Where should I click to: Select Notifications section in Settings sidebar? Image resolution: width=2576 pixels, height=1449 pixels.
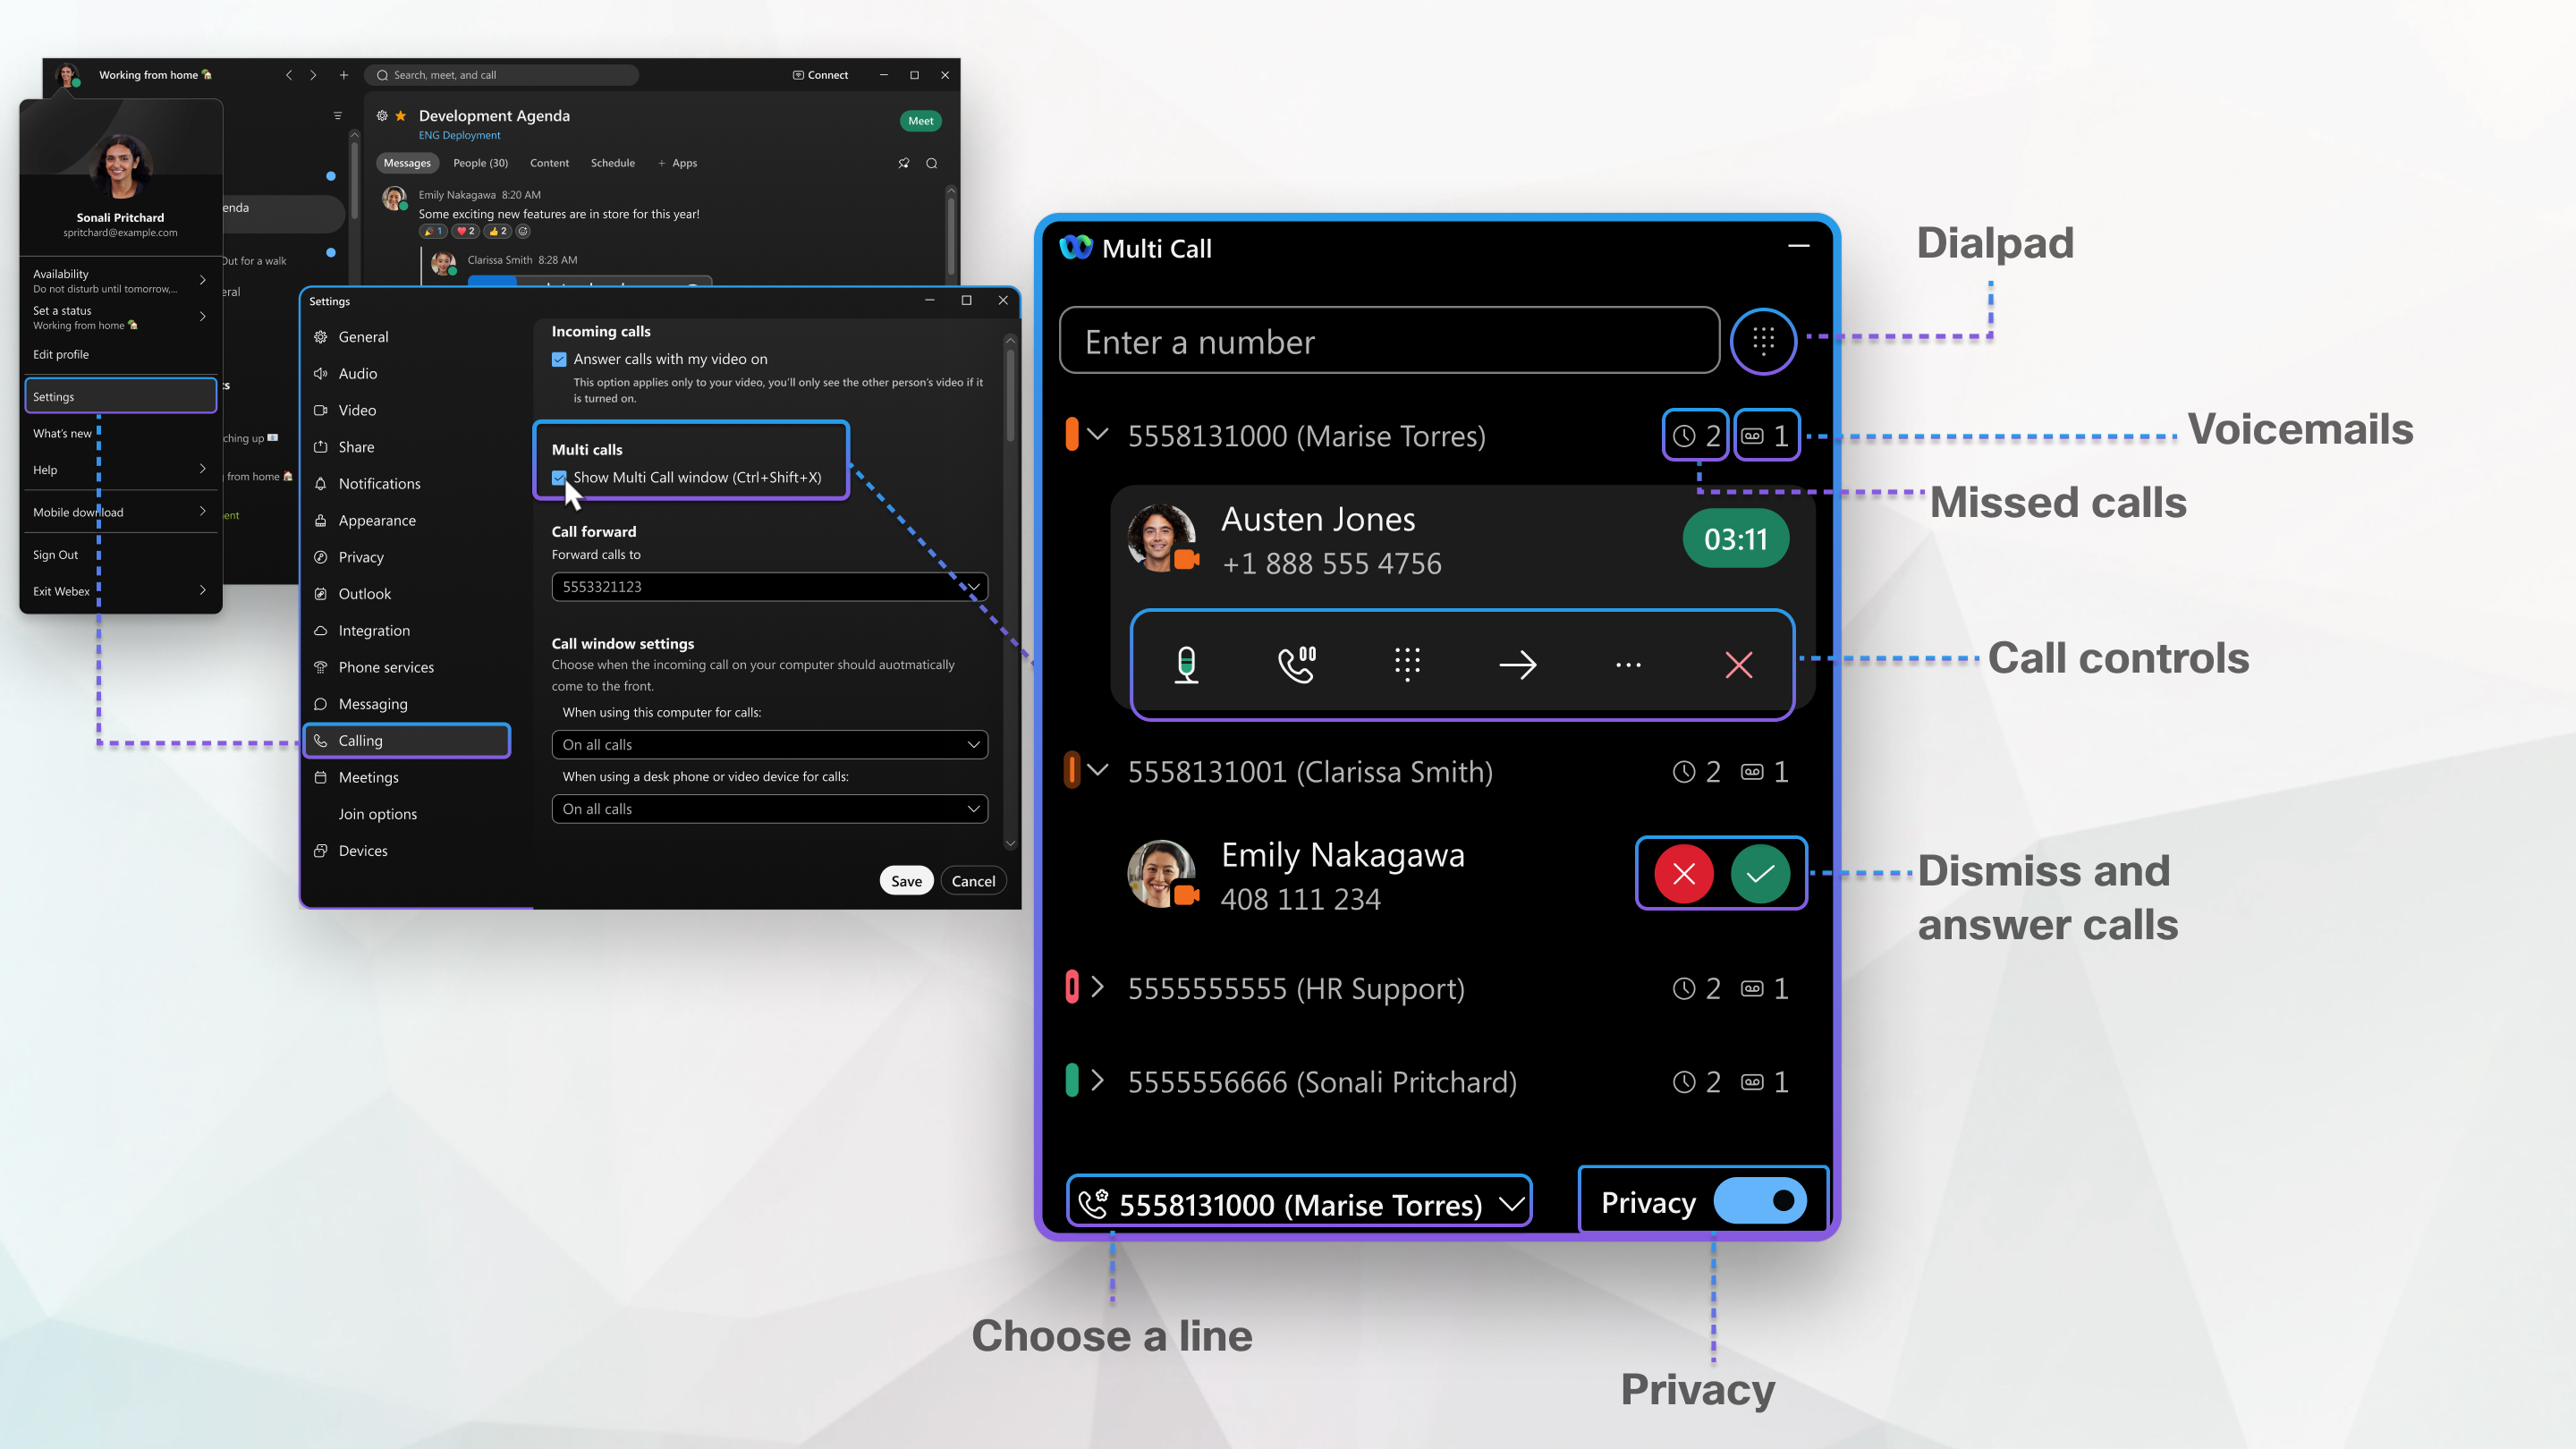click(380, 483)
